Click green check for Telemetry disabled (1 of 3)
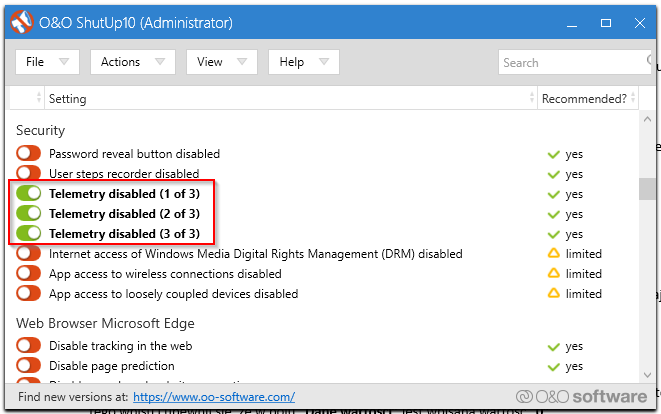The image size is (661, 414). (x=554, y=194)
